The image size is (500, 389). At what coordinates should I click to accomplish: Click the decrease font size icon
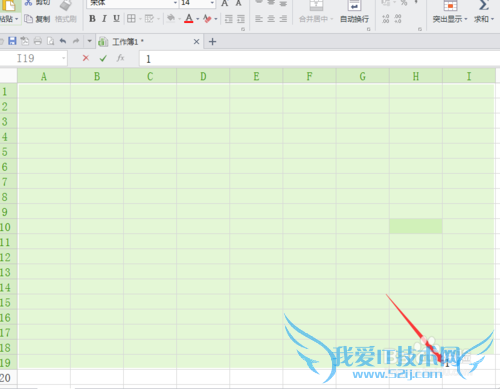coord(238,3)
